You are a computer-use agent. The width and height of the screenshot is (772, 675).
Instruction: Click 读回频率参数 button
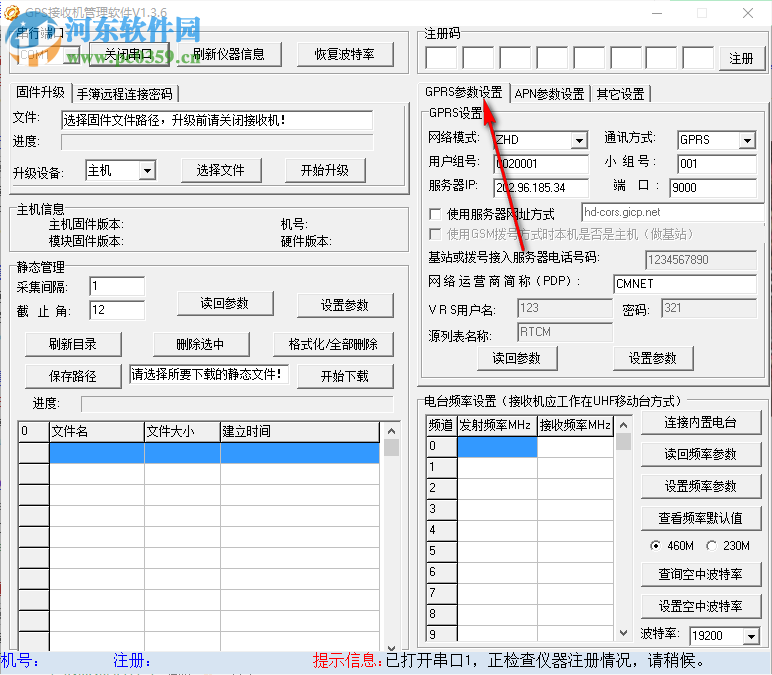(701, 454)
